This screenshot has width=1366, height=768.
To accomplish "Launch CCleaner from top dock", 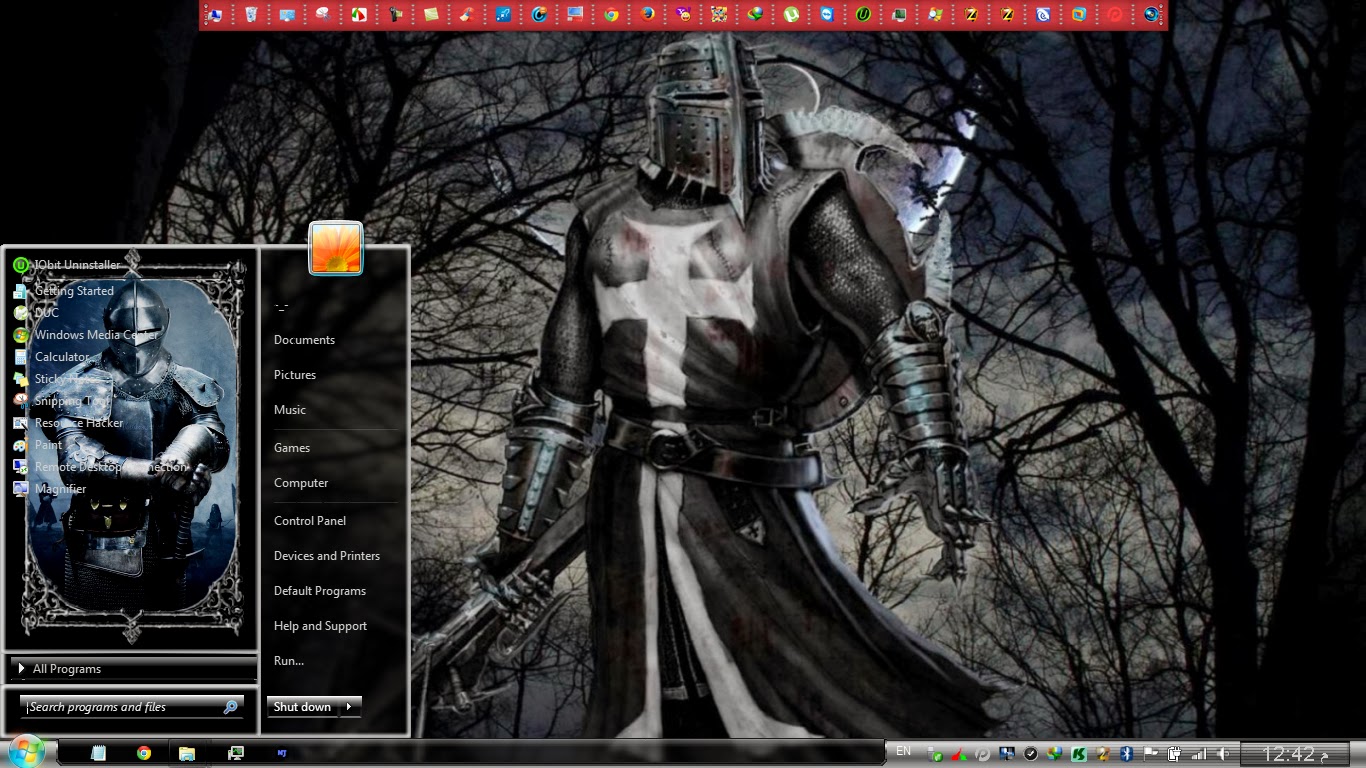I will pos(467,15).
